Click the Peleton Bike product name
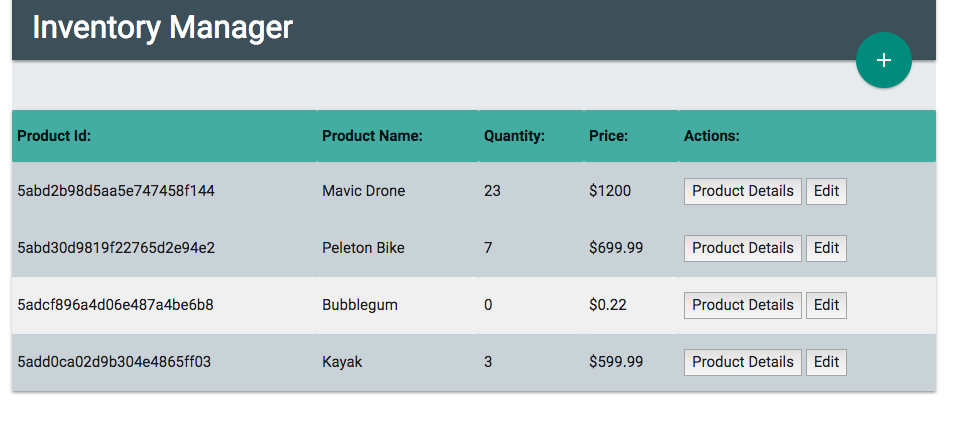The image size is (971, 423). 364,248
